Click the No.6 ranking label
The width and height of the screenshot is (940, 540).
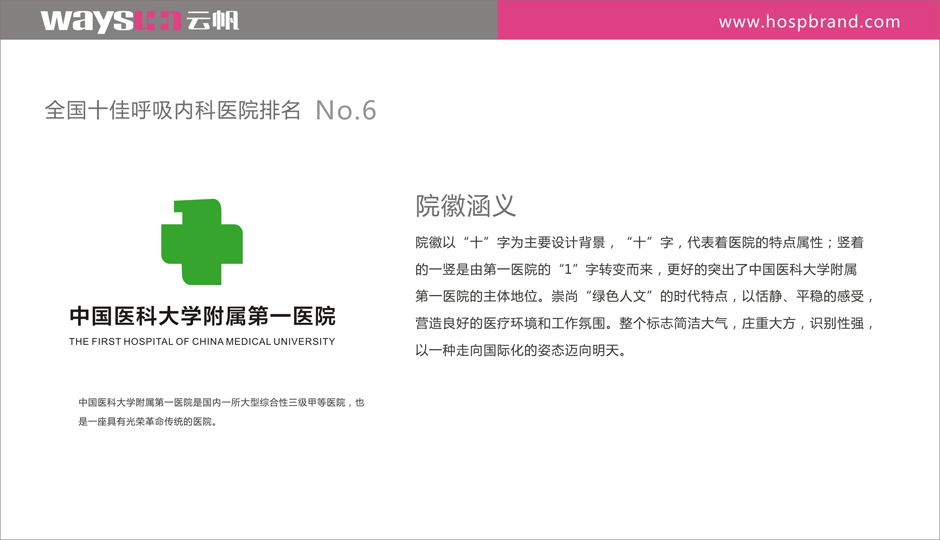pos(346,110)
